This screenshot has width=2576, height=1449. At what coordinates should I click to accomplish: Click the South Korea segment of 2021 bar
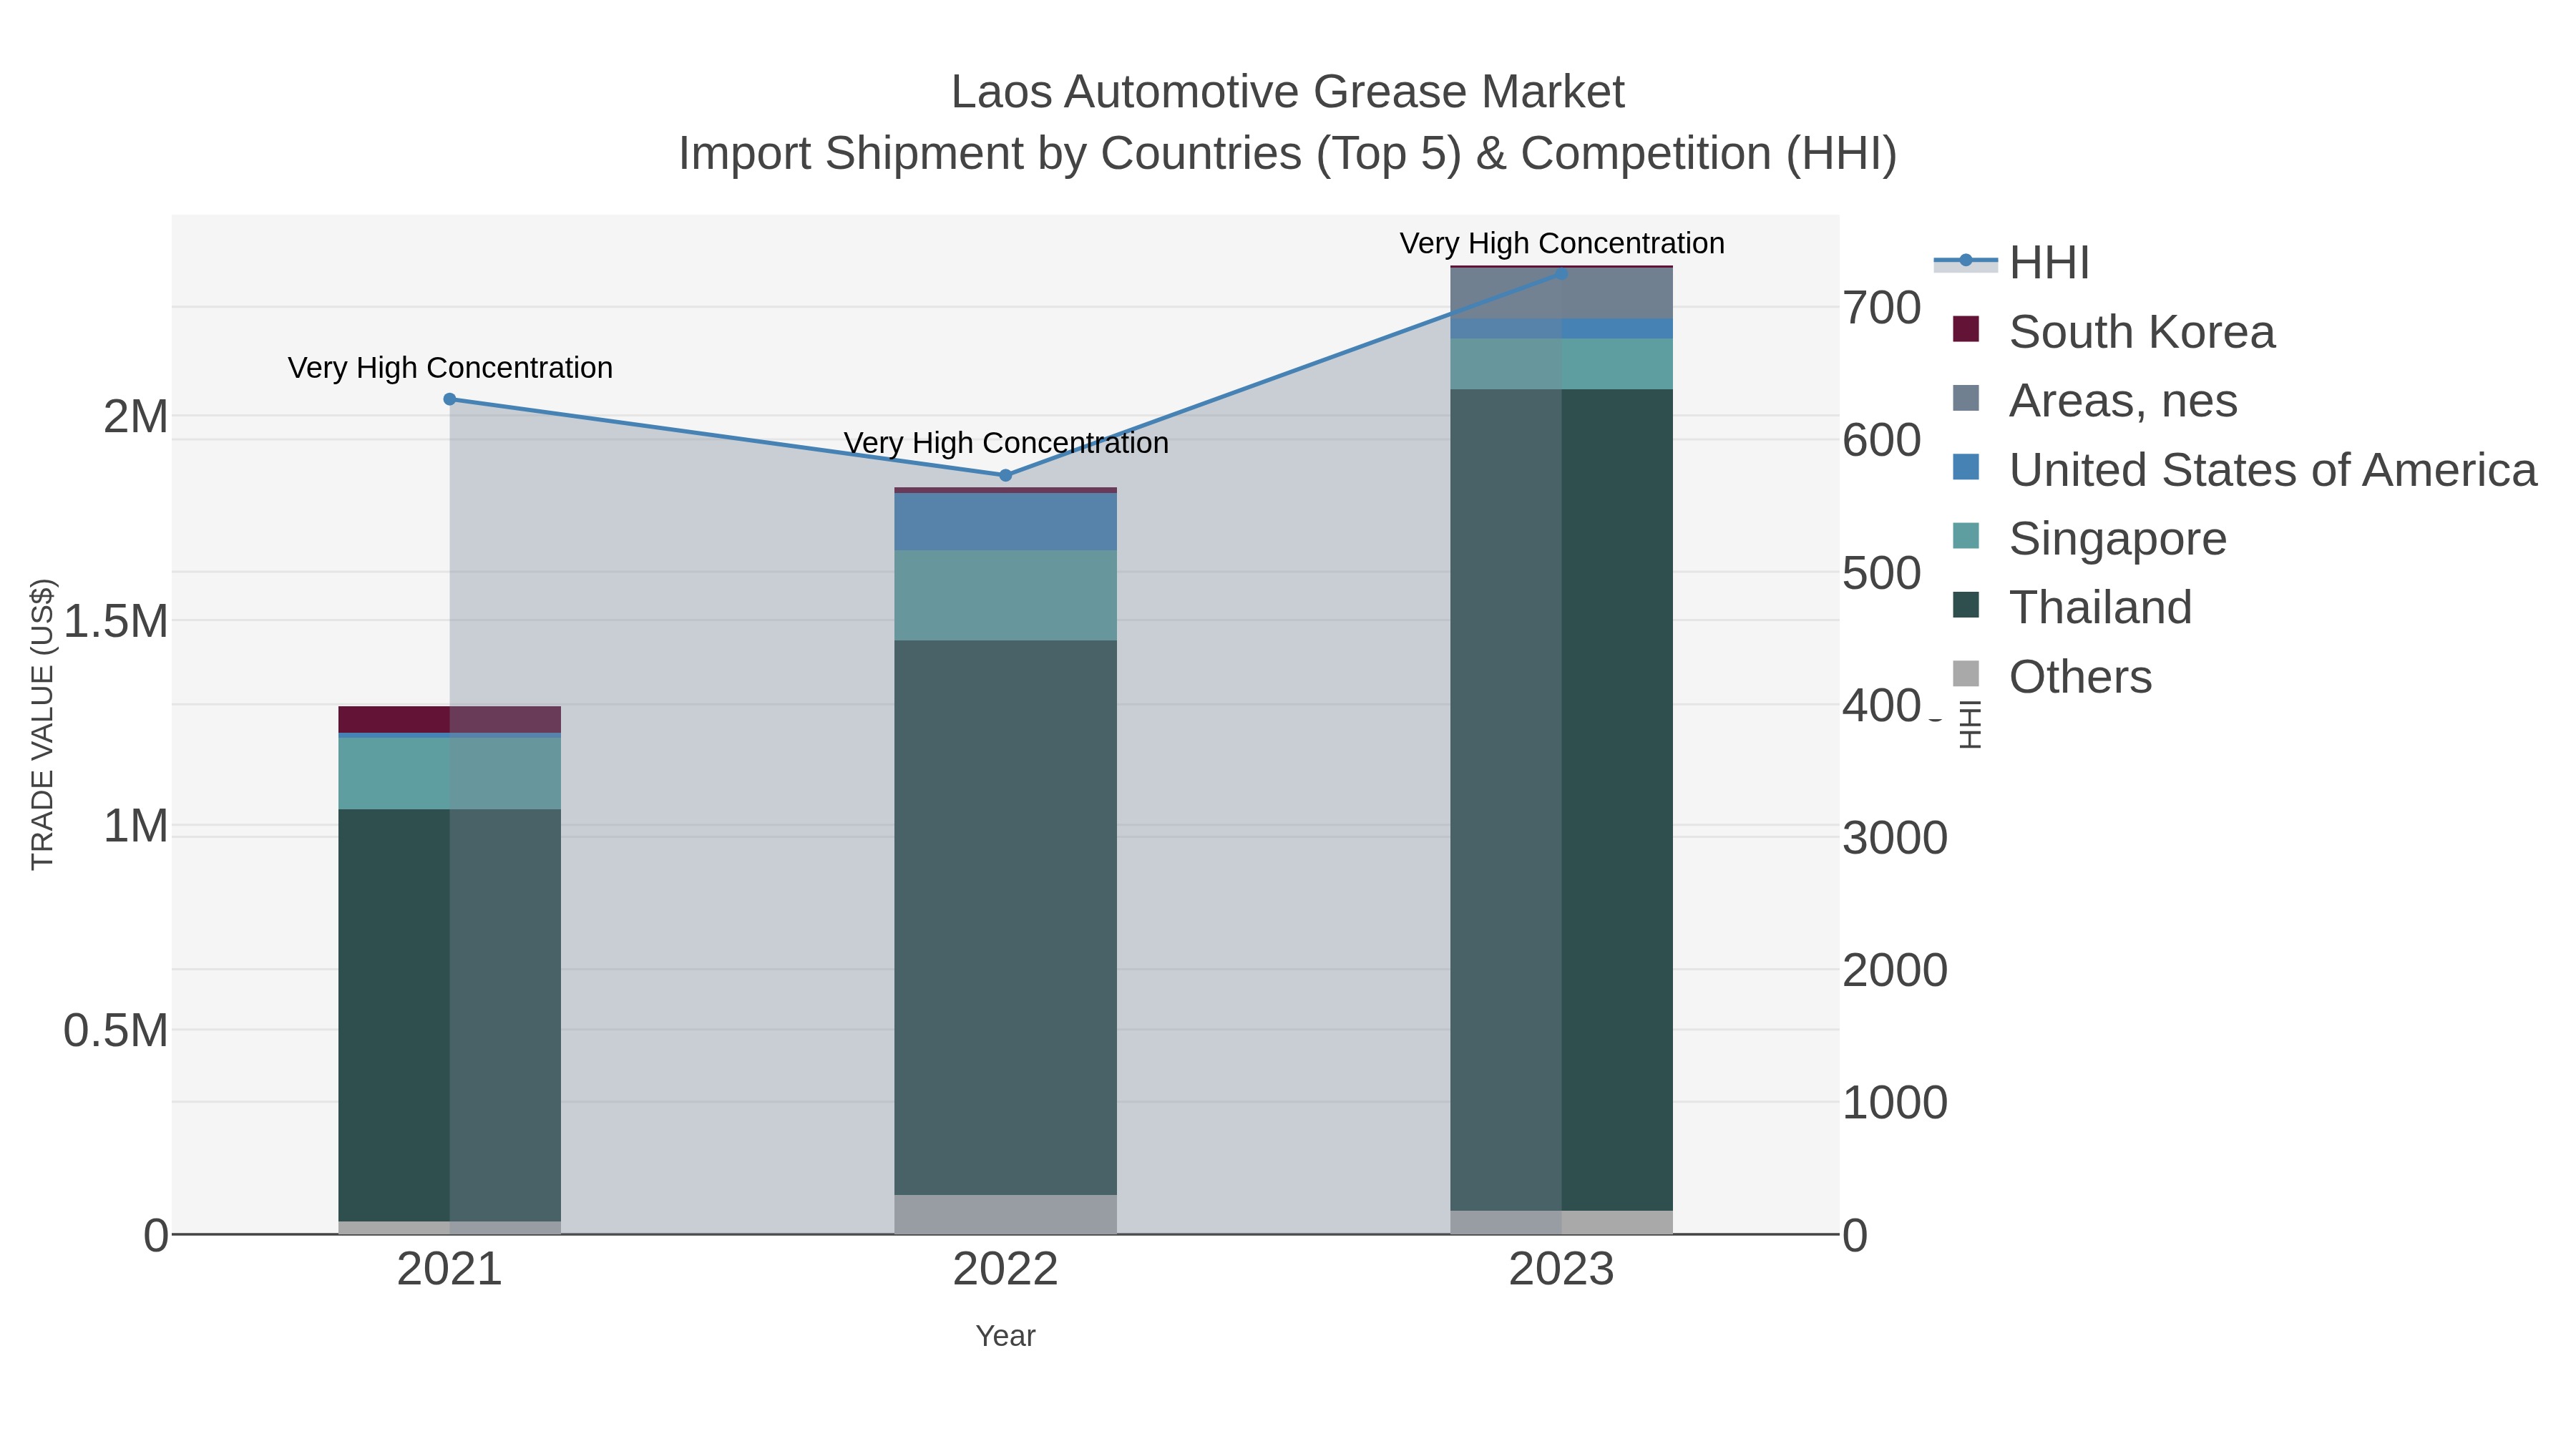click(x=450, y=720)
